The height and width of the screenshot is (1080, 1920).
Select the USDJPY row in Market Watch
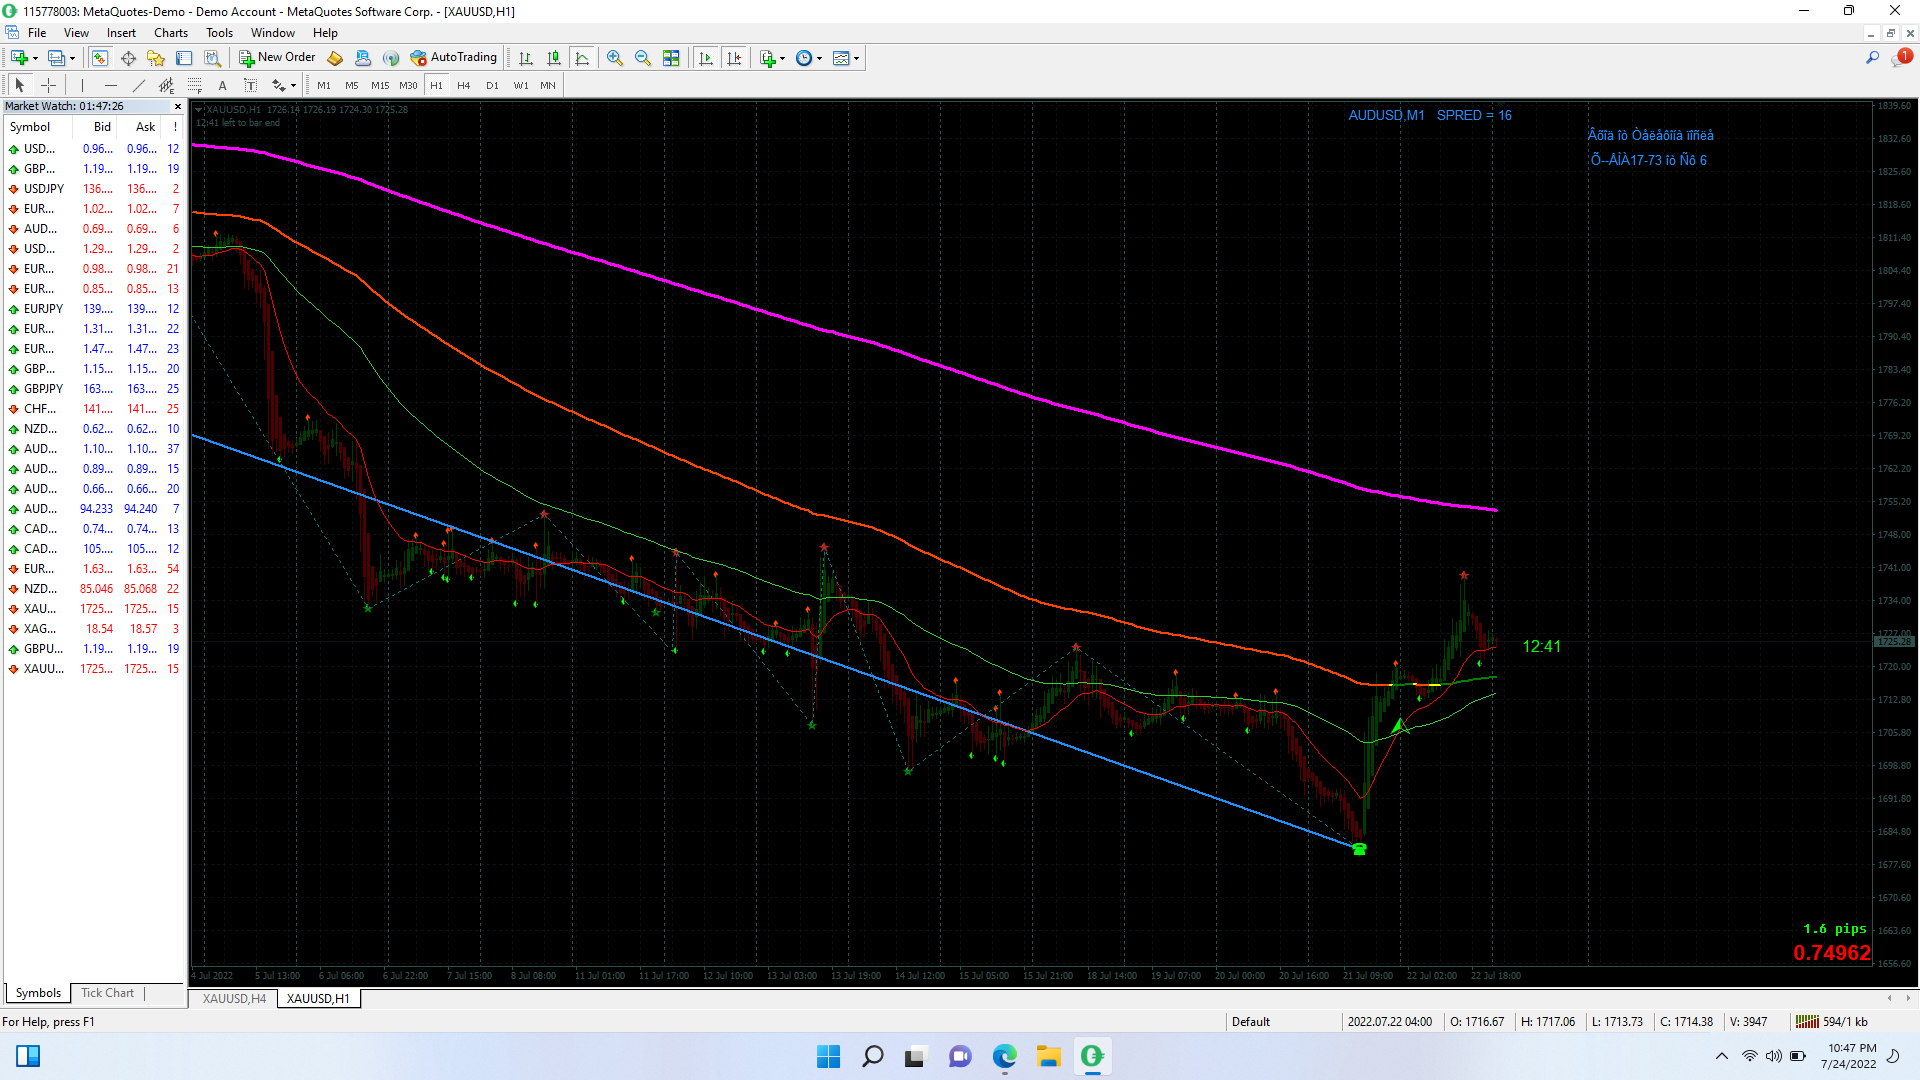44,189
